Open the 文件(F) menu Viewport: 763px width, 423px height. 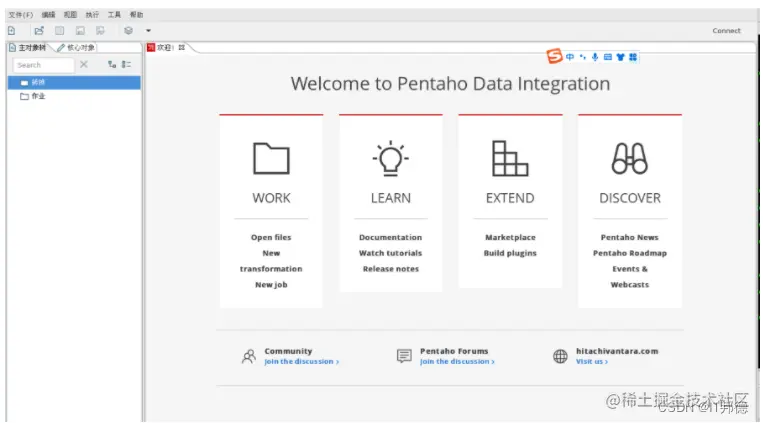click(20, 15)
